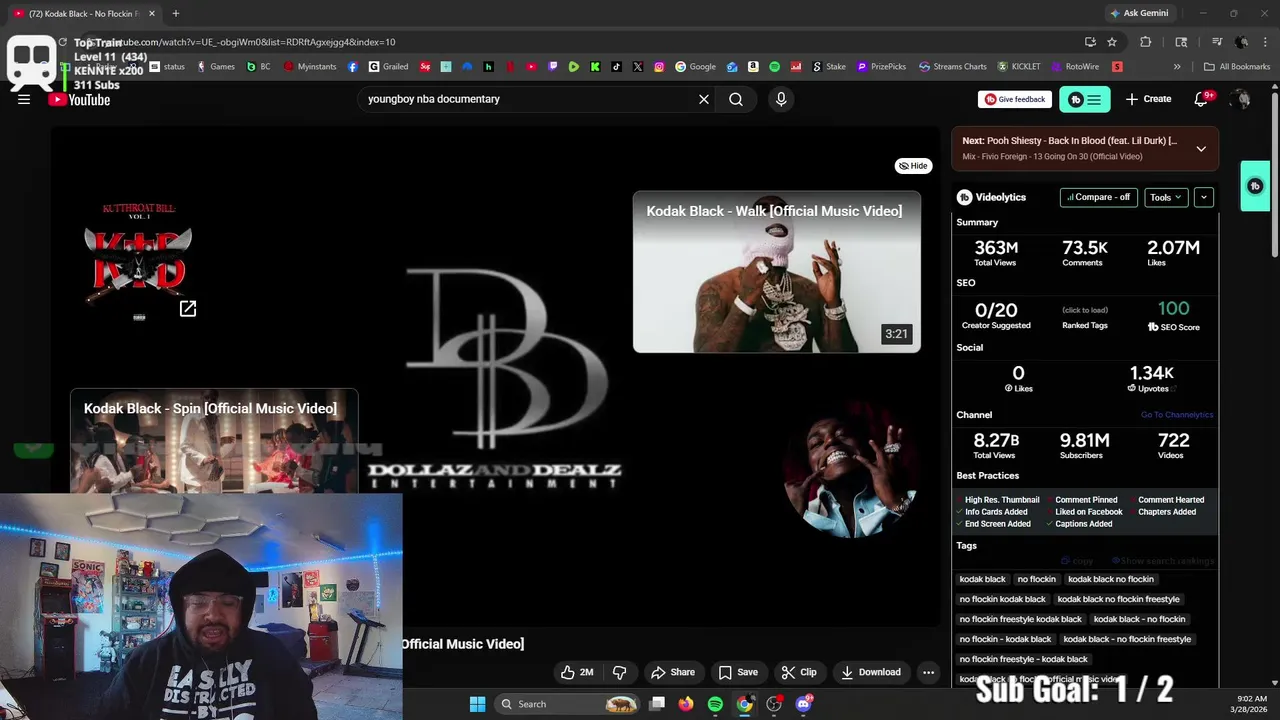Open TubeBuddy Give feedback
The image size is (1280, 720).
pos(1015,99)
